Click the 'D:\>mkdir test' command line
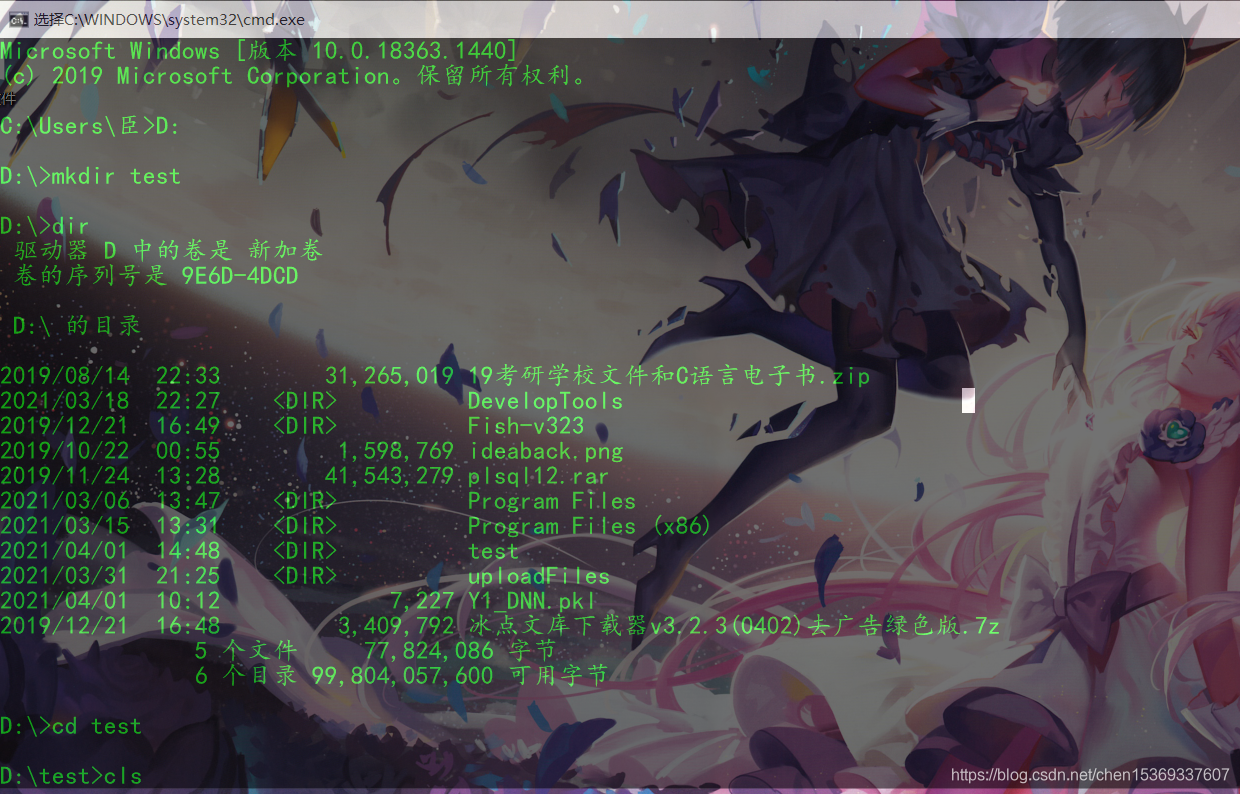Image resolution: width=1240 pixels, height=794 pixels. point(90,176)
